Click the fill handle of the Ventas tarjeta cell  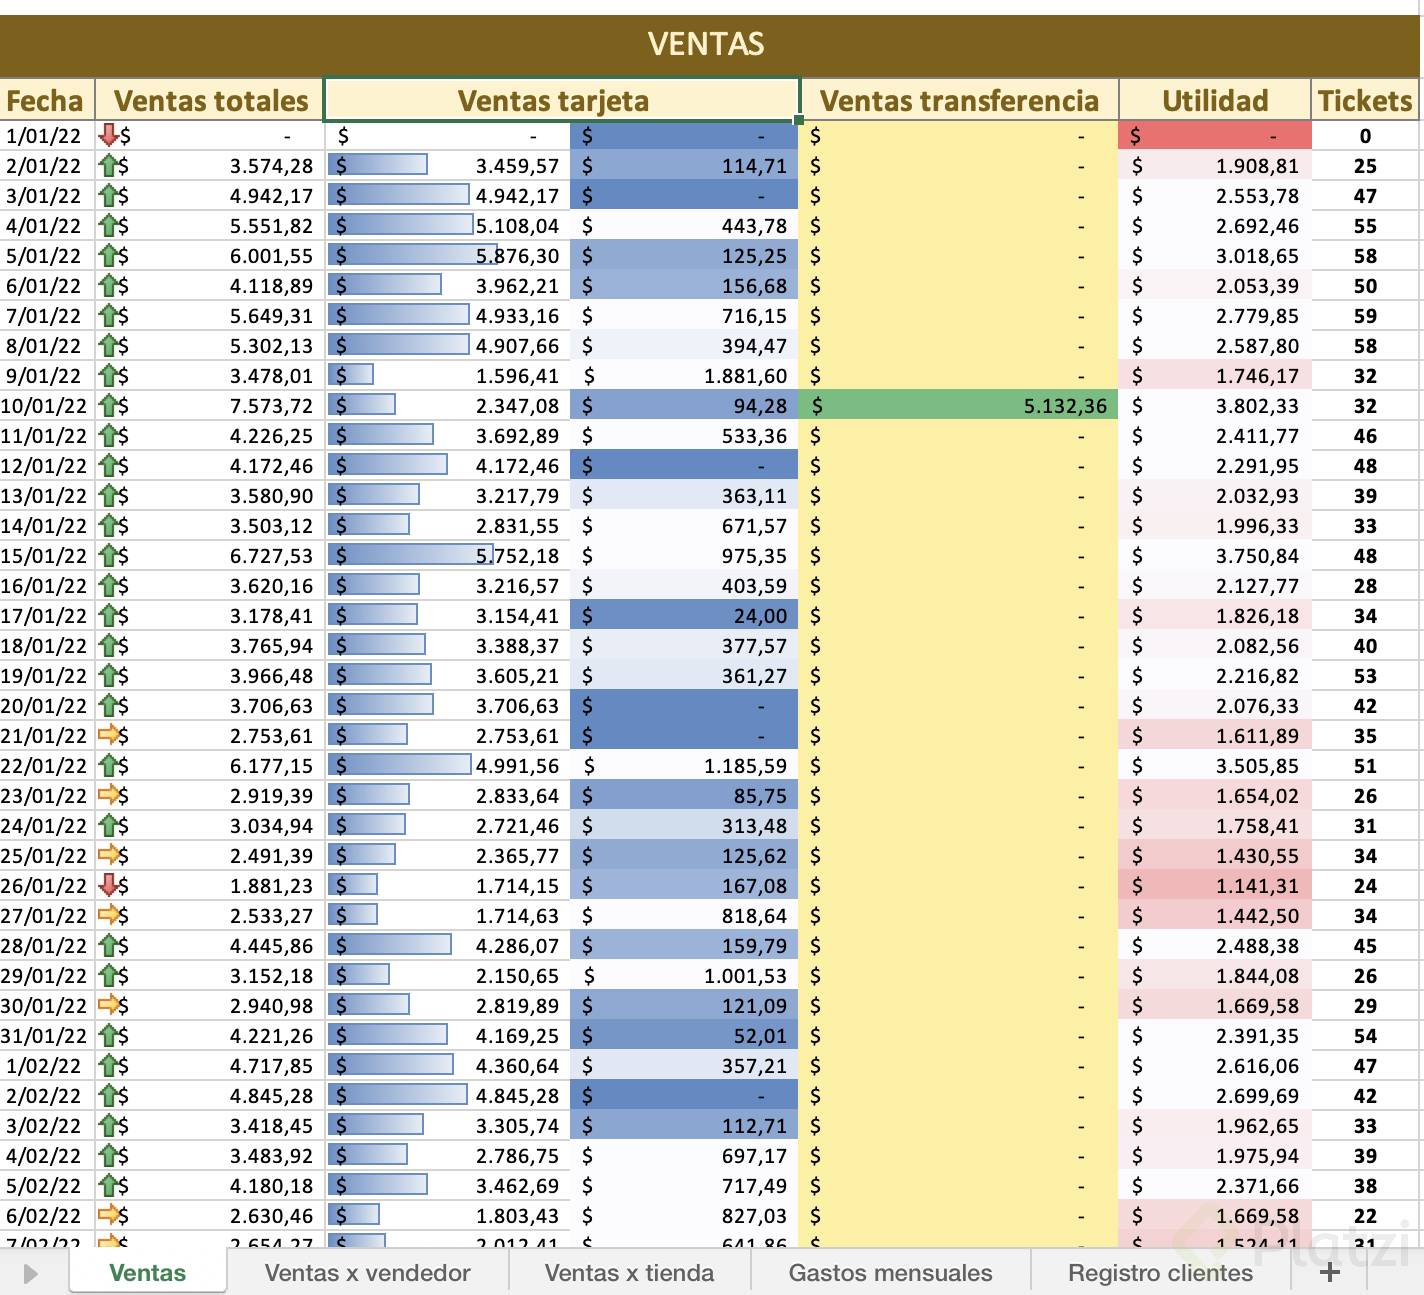click(799, 120)
